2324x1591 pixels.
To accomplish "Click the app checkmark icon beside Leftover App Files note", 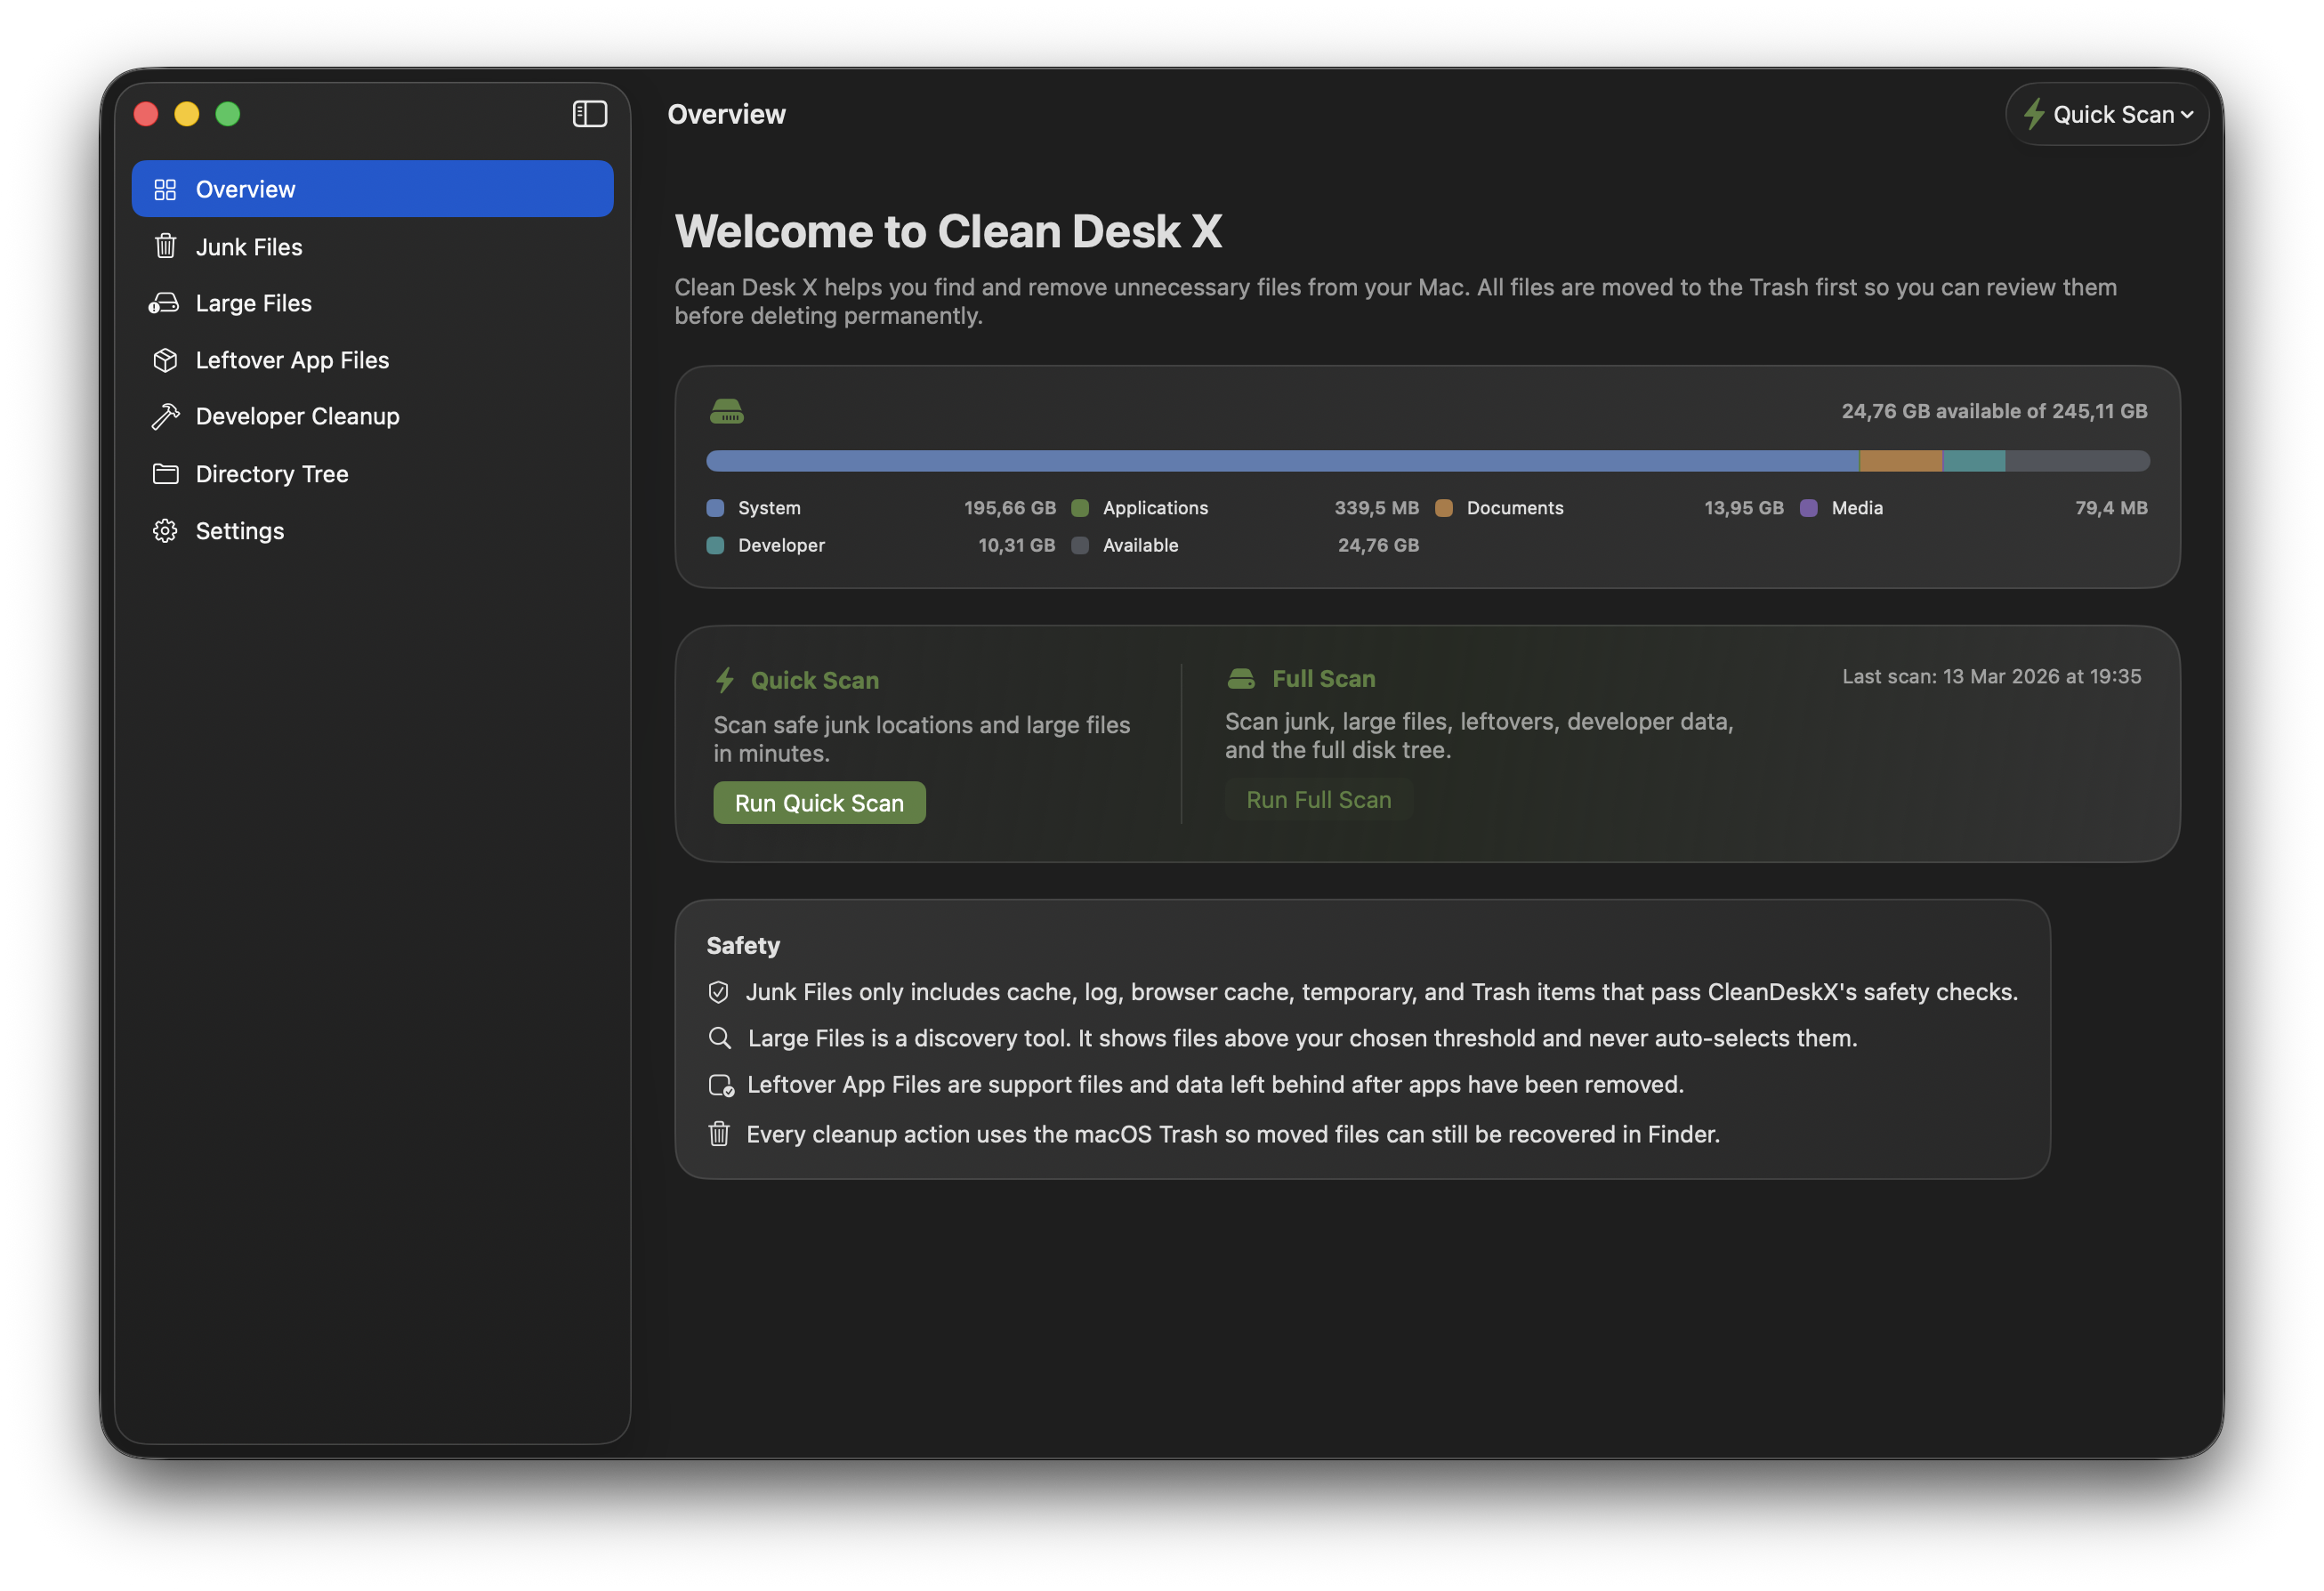I will click(721, 1085).
